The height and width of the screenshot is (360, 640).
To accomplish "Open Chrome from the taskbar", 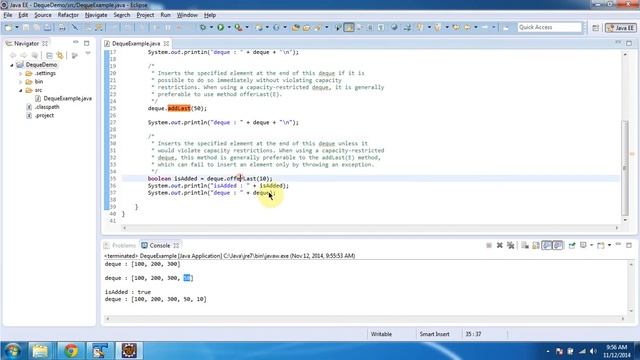I will (71, 351).
